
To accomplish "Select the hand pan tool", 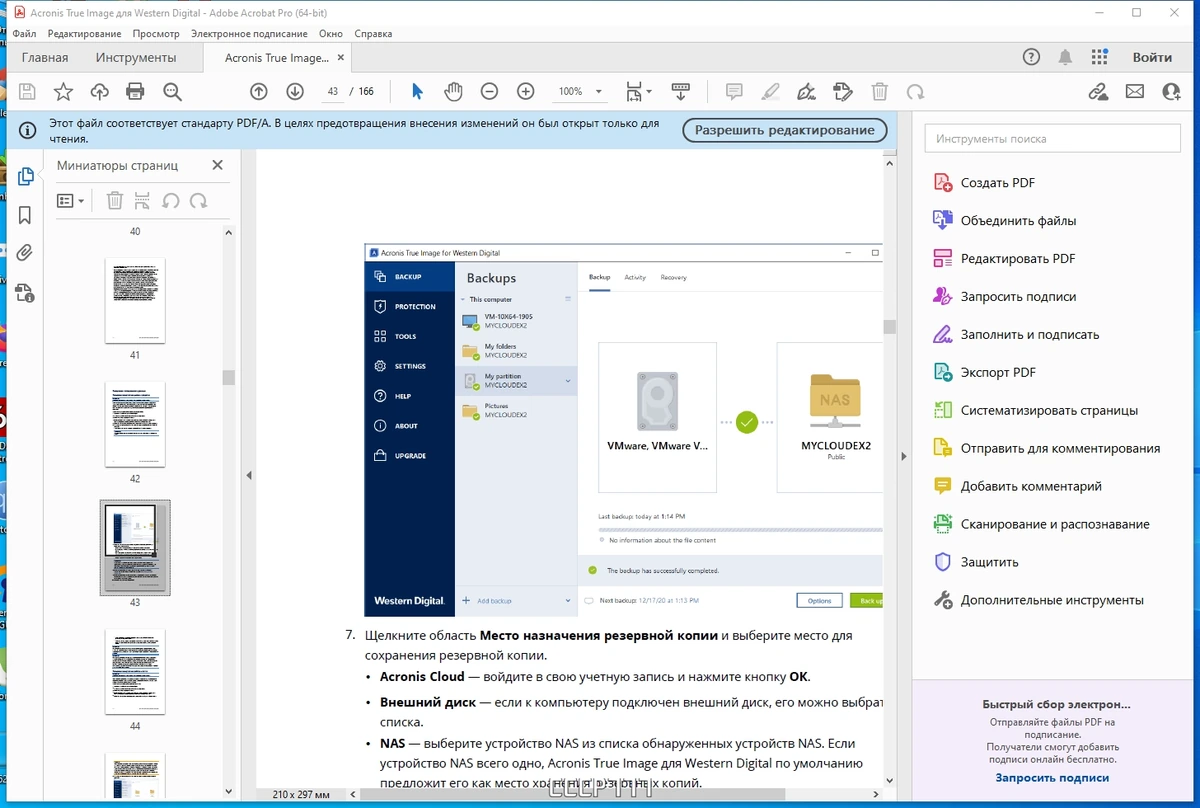I will [453, 92].
